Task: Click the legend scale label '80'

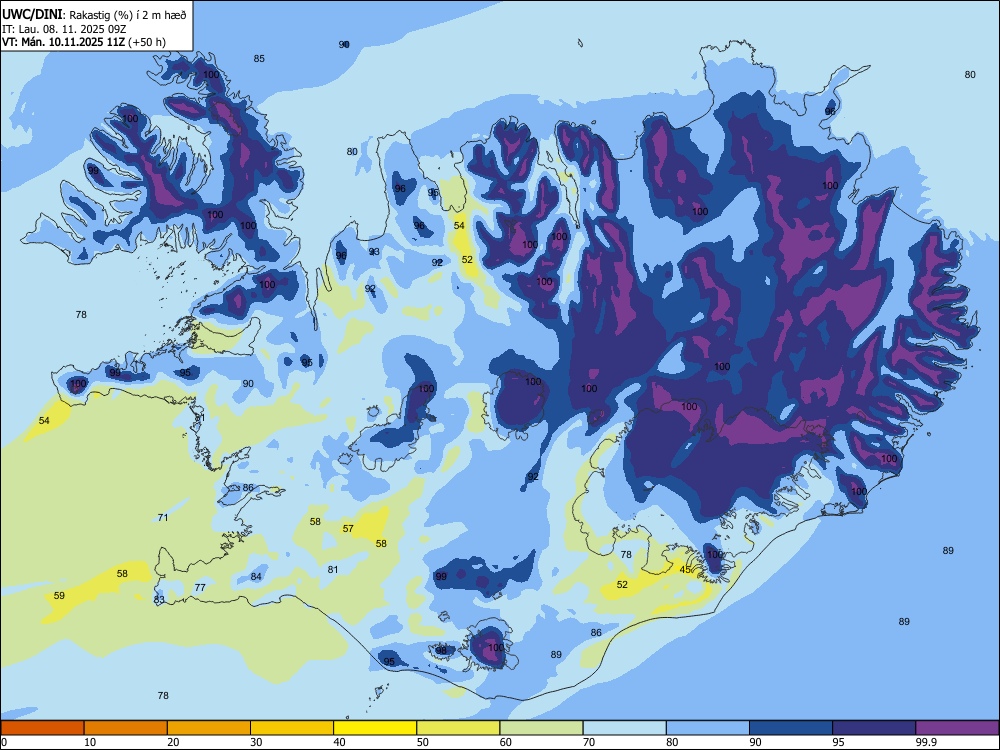Action: tap(672, 742)
